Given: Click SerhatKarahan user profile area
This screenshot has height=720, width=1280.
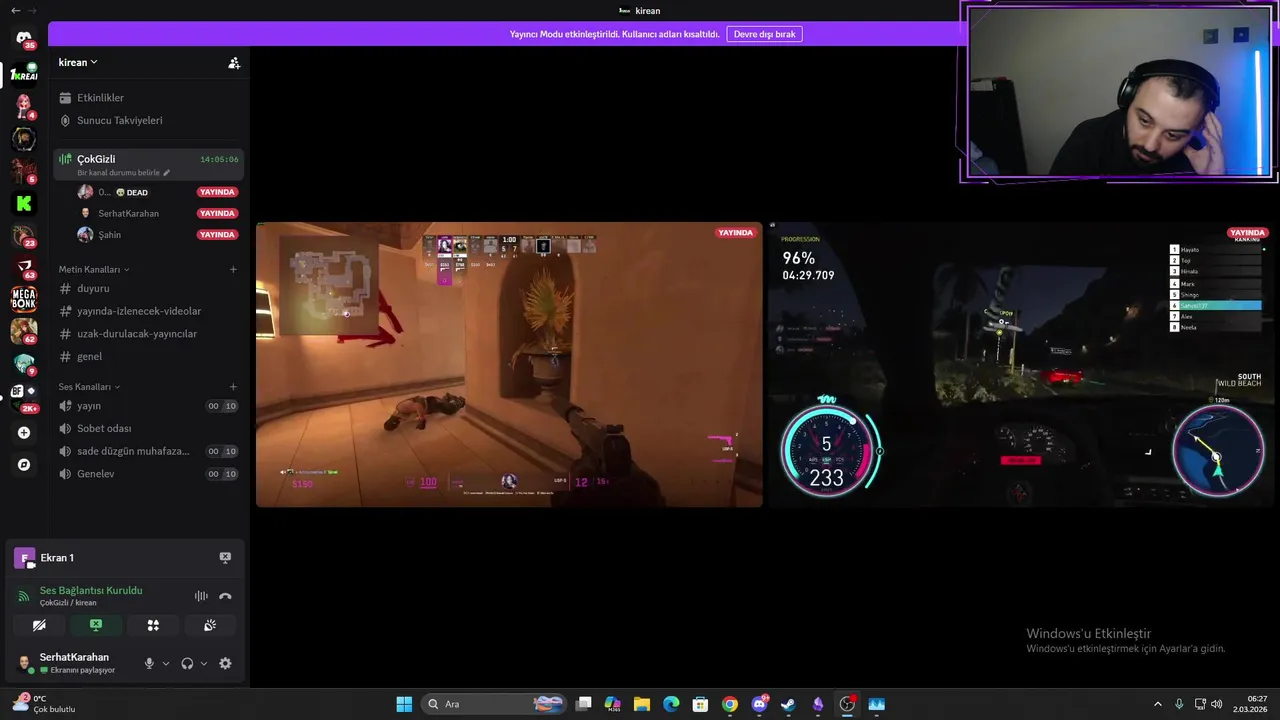Looking at the screenshot, I should coord(73,663).
